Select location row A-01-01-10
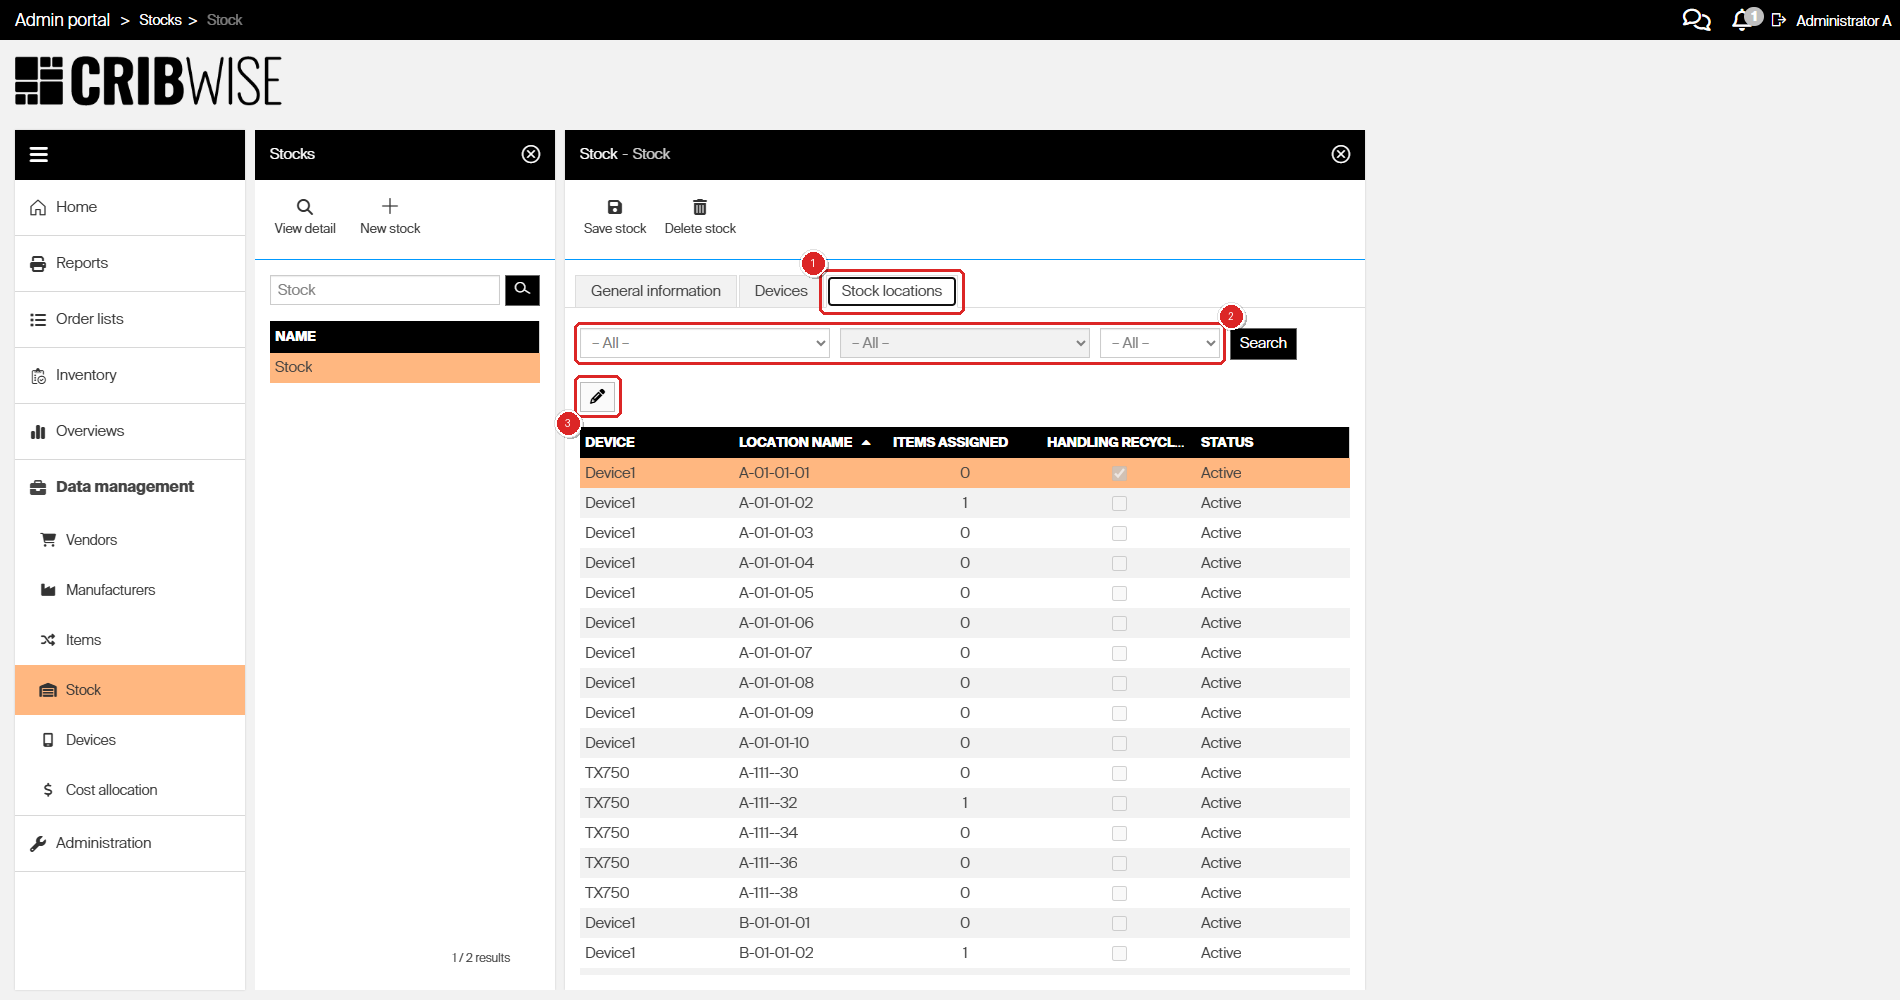The width and height of the screenshot is (1900, 1000). (965, 743)
